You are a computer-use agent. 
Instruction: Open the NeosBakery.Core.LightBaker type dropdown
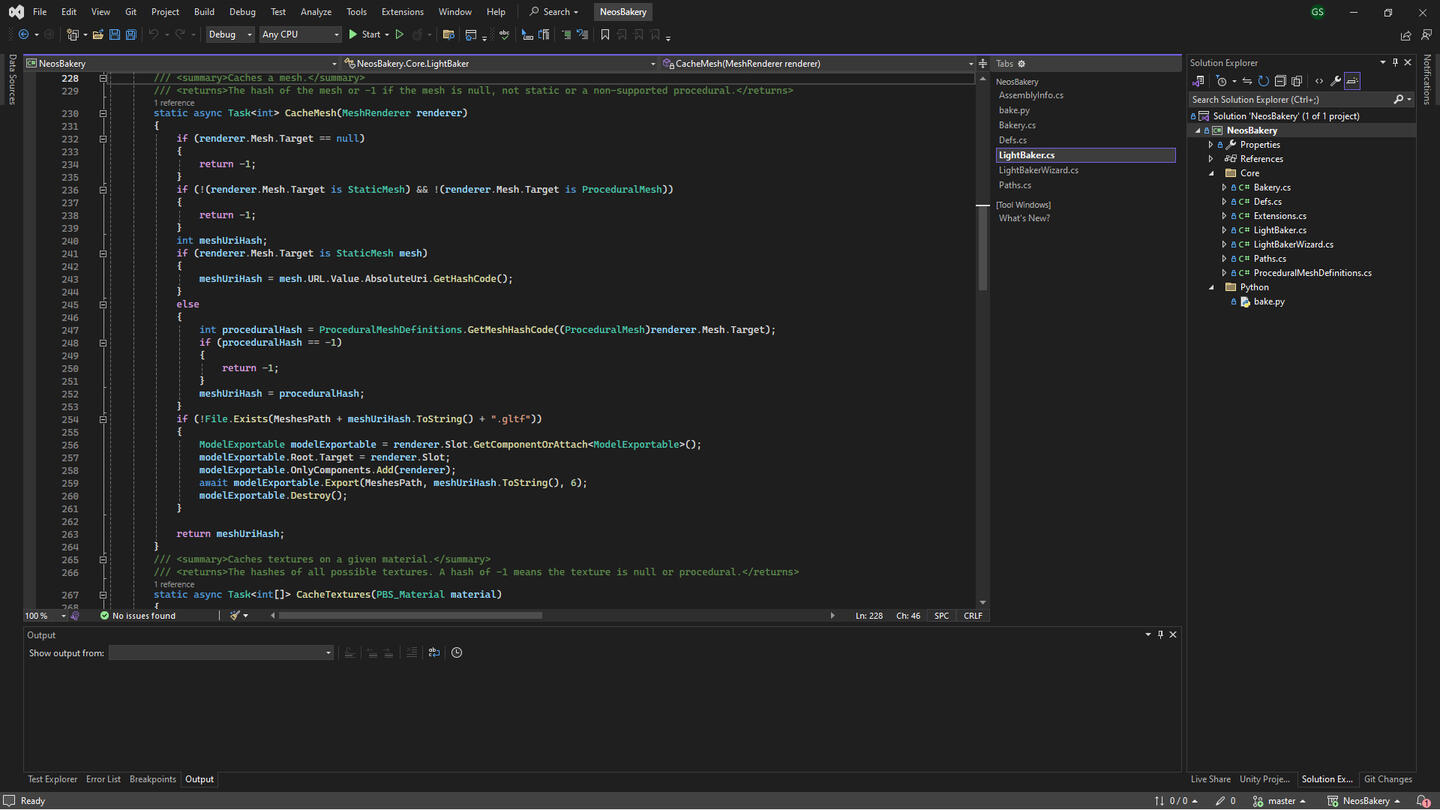coord(500,63)
